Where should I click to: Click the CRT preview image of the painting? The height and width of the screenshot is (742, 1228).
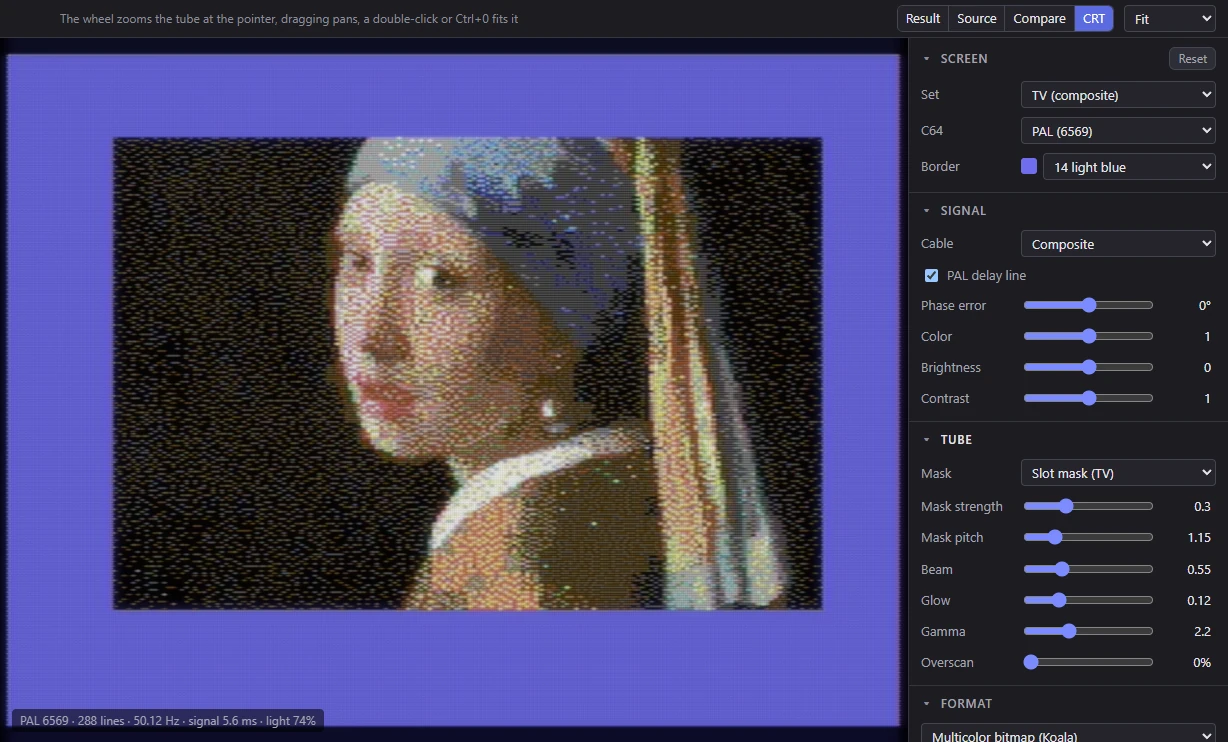pyautogui.click(x=467, y=373)
